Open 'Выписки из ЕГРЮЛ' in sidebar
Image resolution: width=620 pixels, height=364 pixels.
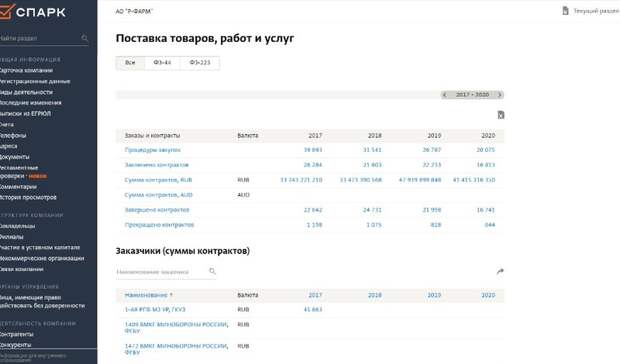(25, 114)
